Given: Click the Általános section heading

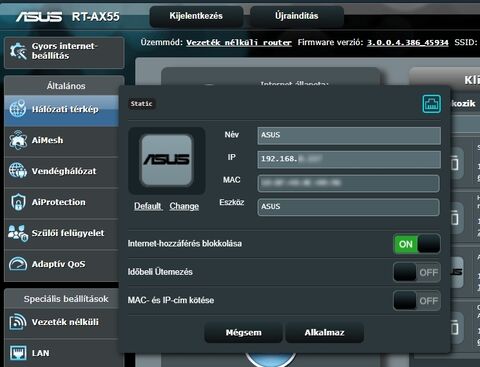Looking at the screenshot, I should (x=66, y=86).
